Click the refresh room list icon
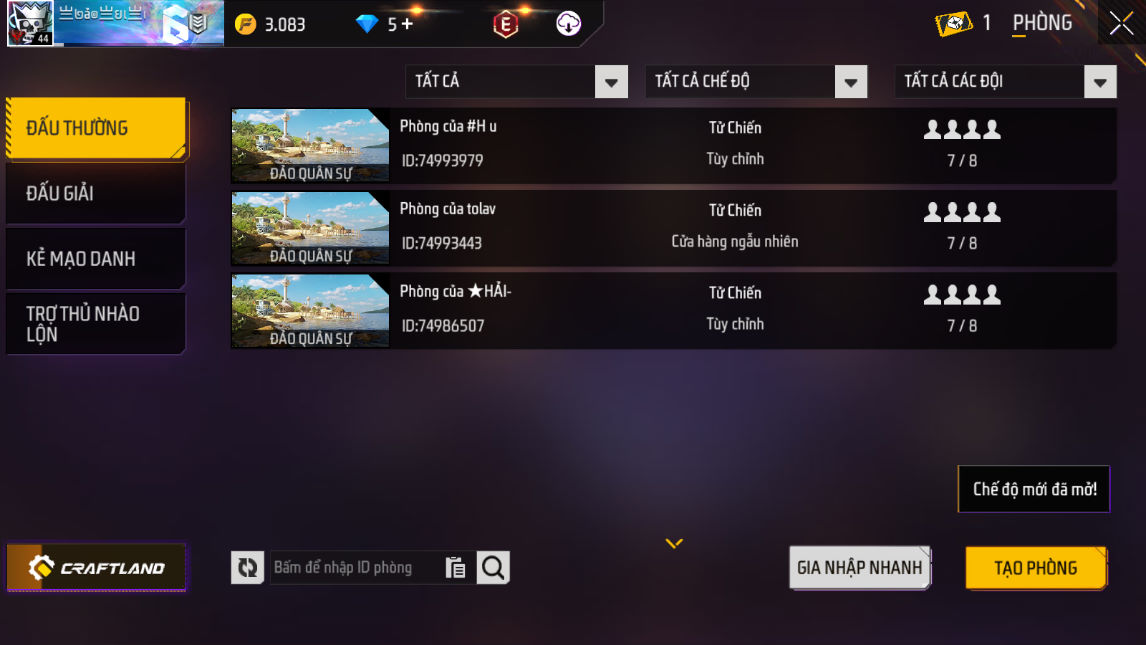This screenshot has height=645, width=1146. pyautogui.click(x=247, y=568)
